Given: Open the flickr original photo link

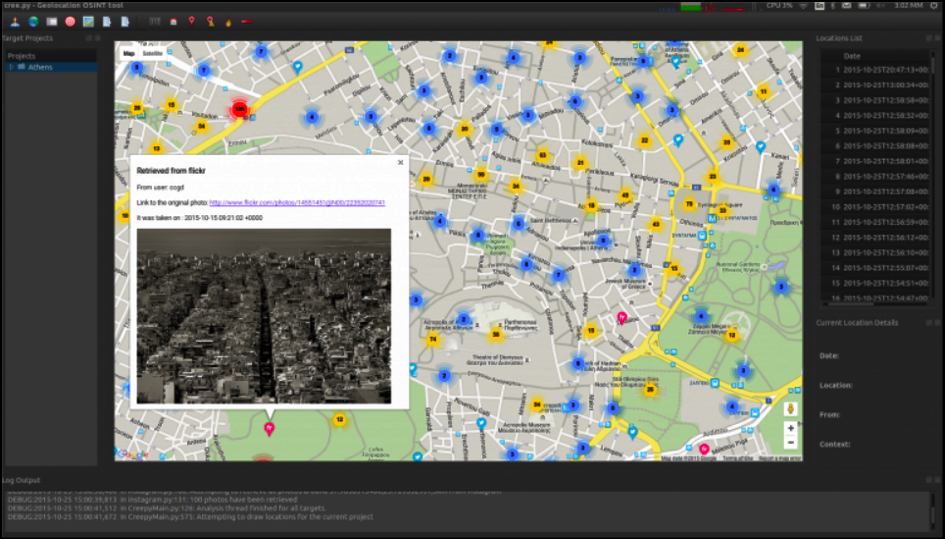Looking at the screenshot, I should click(x=296, y=203).
